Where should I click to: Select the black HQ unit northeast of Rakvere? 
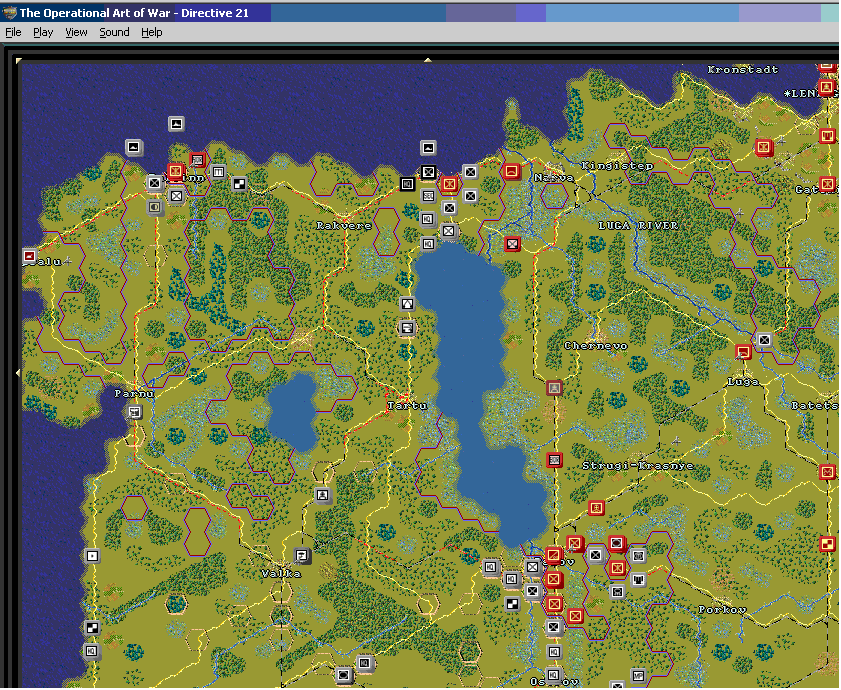(x=408, y=184)
